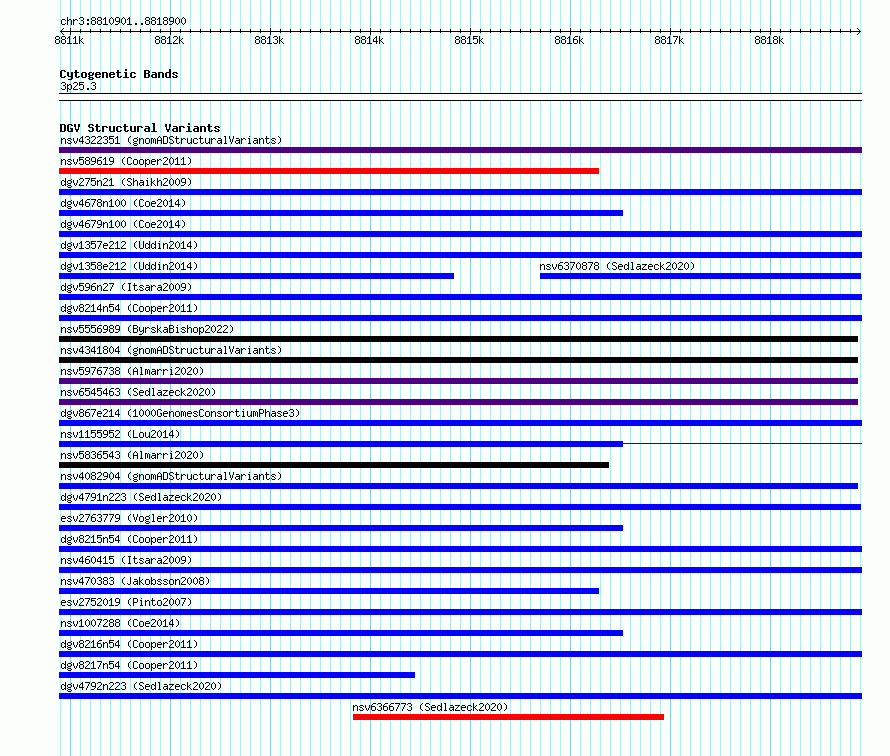Click dgv4791n223 (Sedlazeck2020) label
This screenshot has width=890, height=756.
click(141, 497)
